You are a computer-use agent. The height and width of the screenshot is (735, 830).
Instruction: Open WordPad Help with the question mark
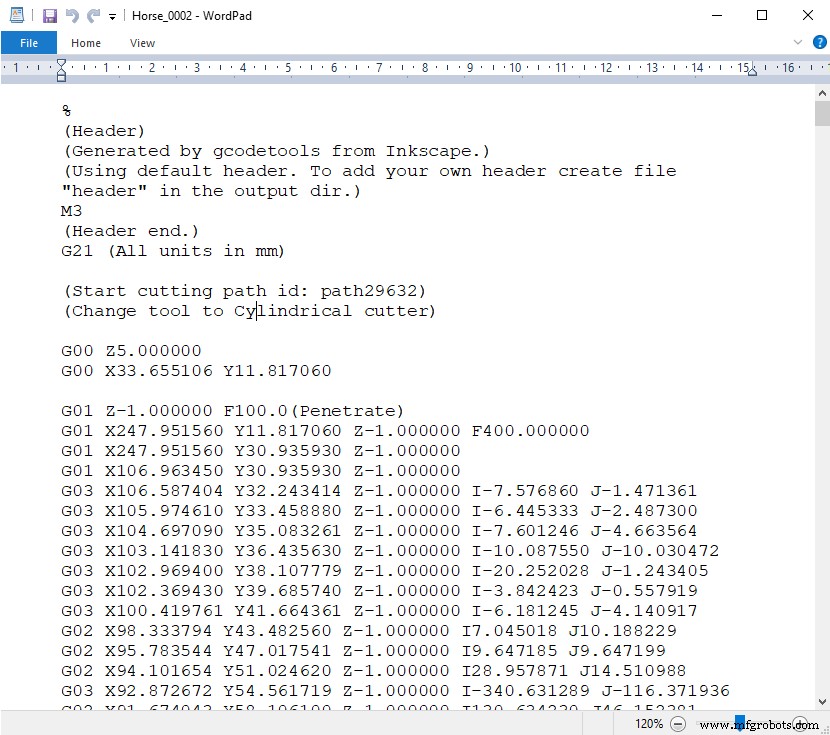point(819,42)
